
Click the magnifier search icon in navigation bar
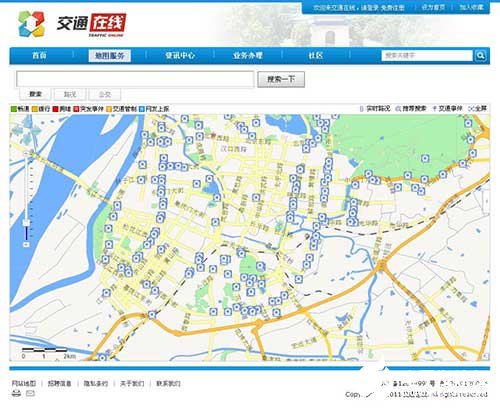pyautogui.click(x=480, y=55)
